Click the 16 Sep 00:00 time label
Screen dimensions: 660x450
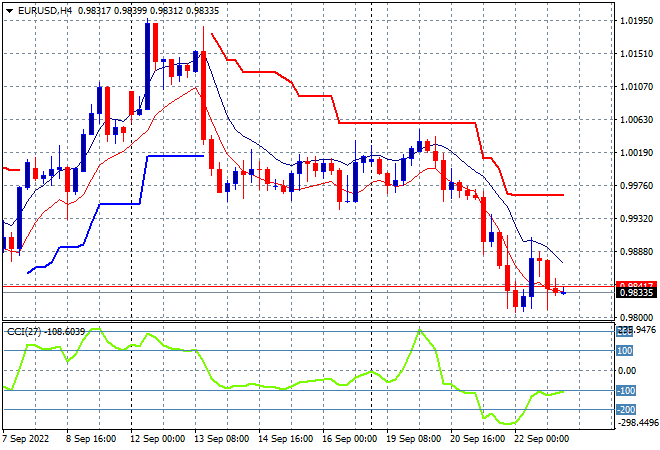pyautogui.click(x=349, y=439)
